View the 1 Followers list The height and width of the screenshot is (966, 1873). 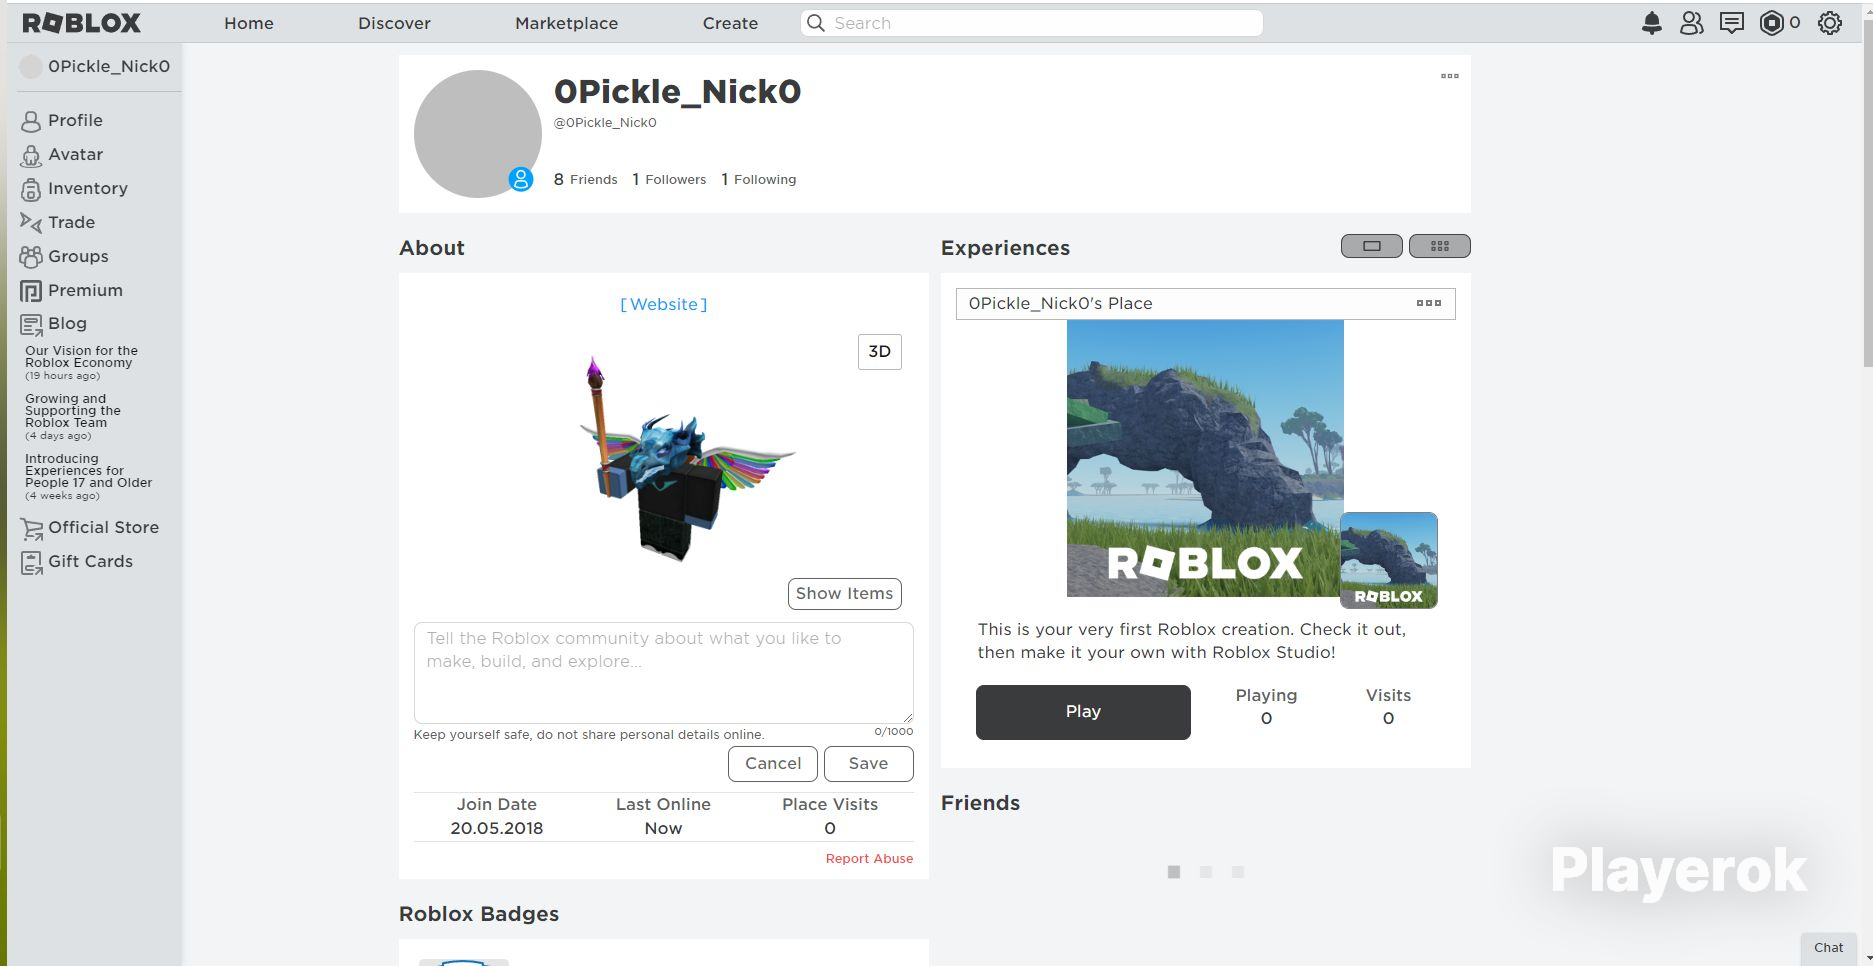(x=669, y=180)
